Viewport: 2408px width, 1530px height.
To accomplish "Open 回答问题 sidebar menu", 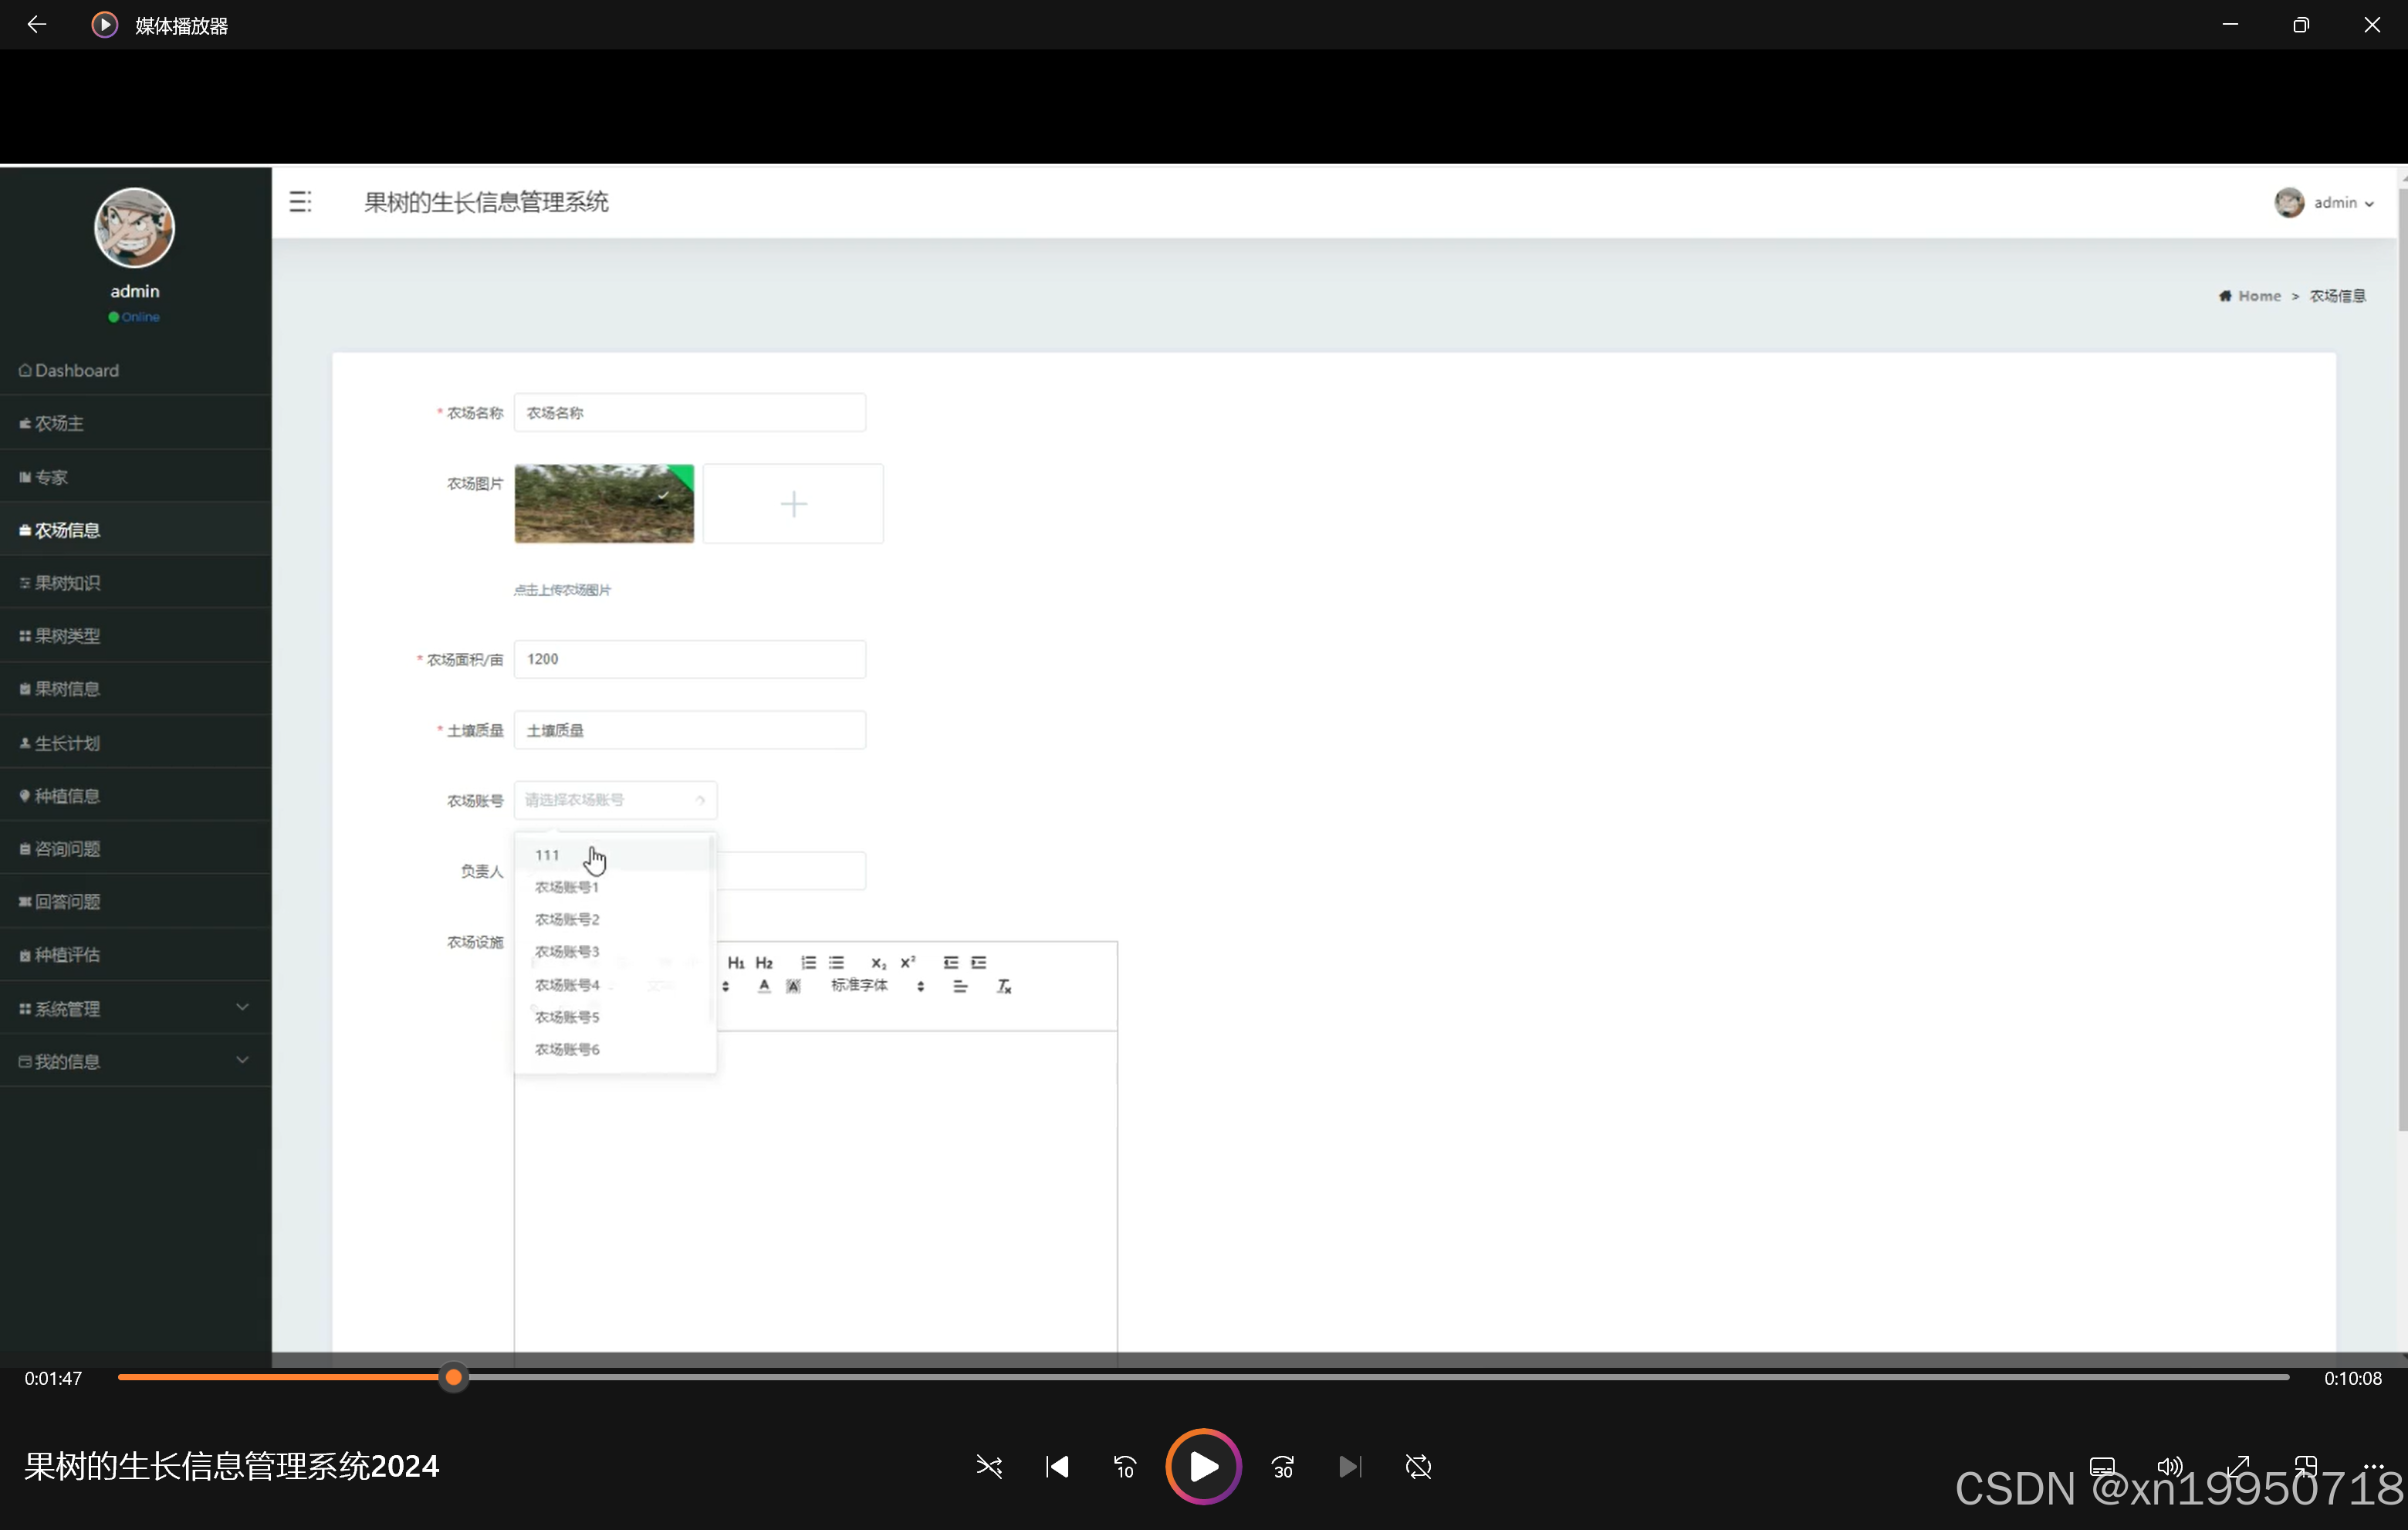I will pyautogui.click(x=135, y=902).
